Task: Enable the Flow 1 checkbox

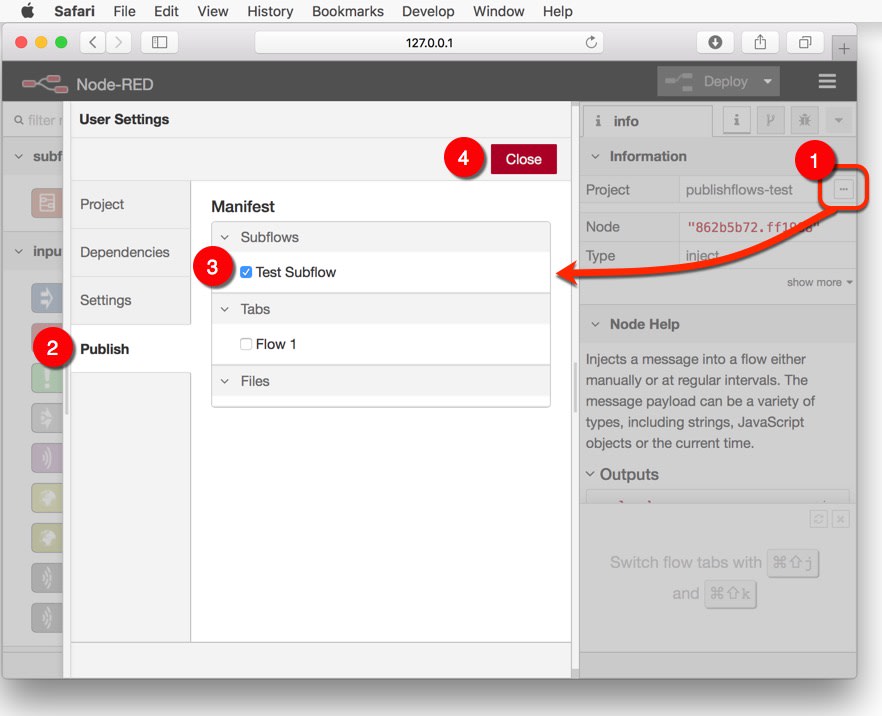Action: [246, 343]
